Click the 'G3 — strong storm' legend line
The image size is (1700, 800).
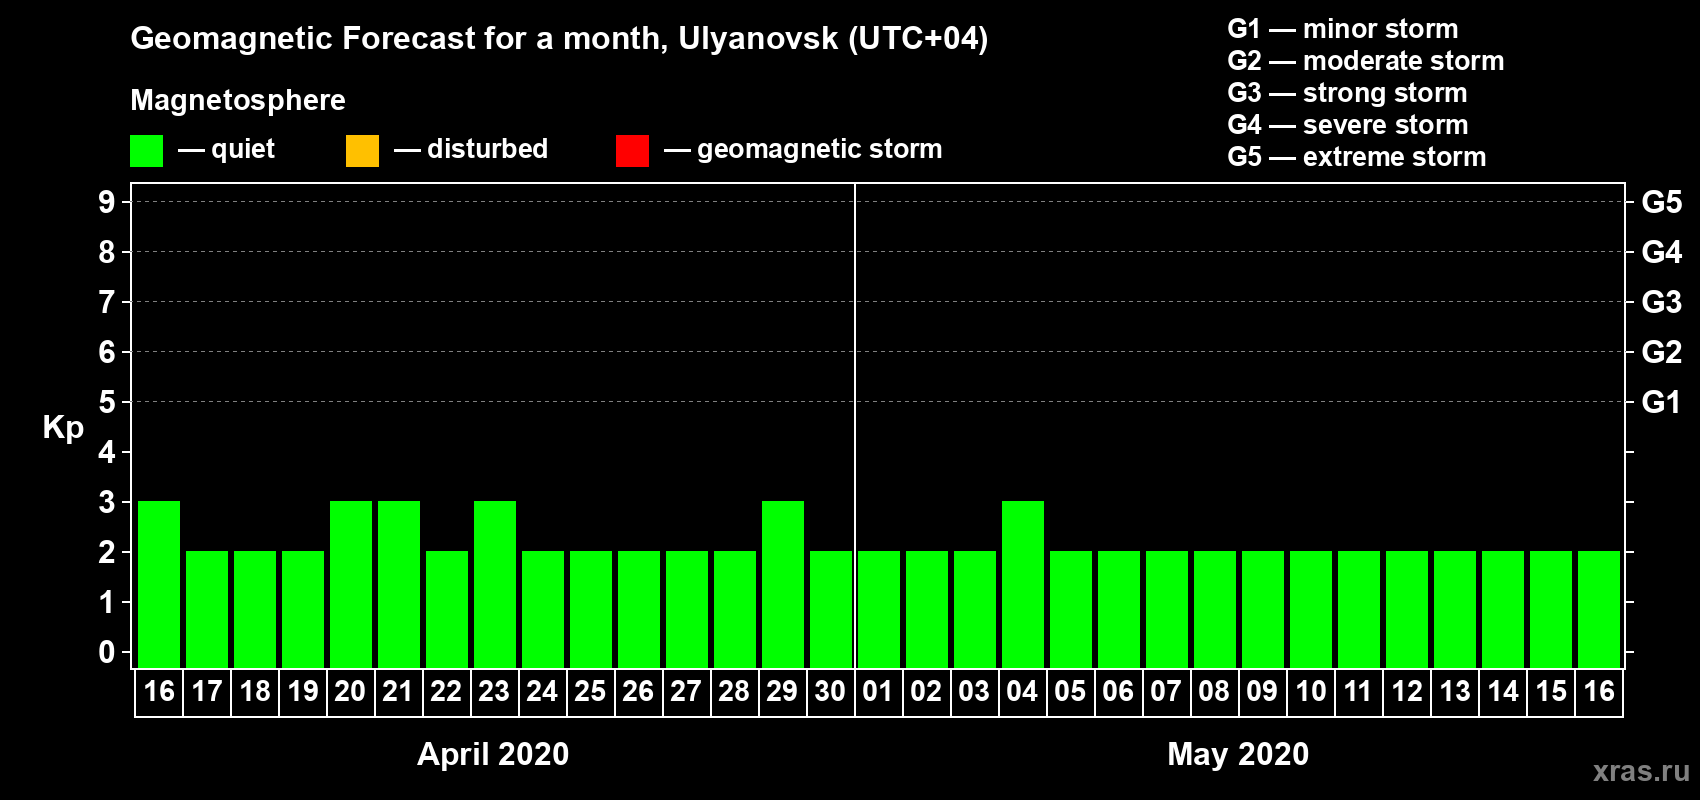1347,93
